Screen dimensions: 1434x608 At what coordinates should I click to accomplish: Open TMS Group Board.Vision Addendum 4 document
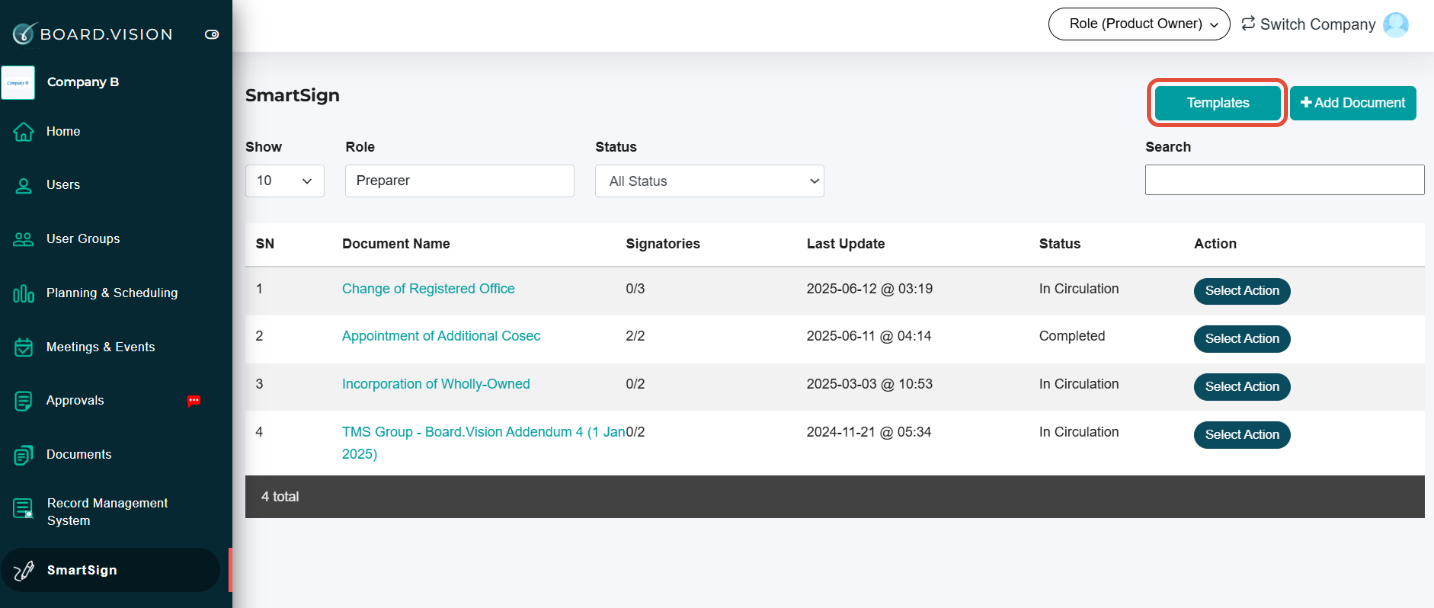484,443
